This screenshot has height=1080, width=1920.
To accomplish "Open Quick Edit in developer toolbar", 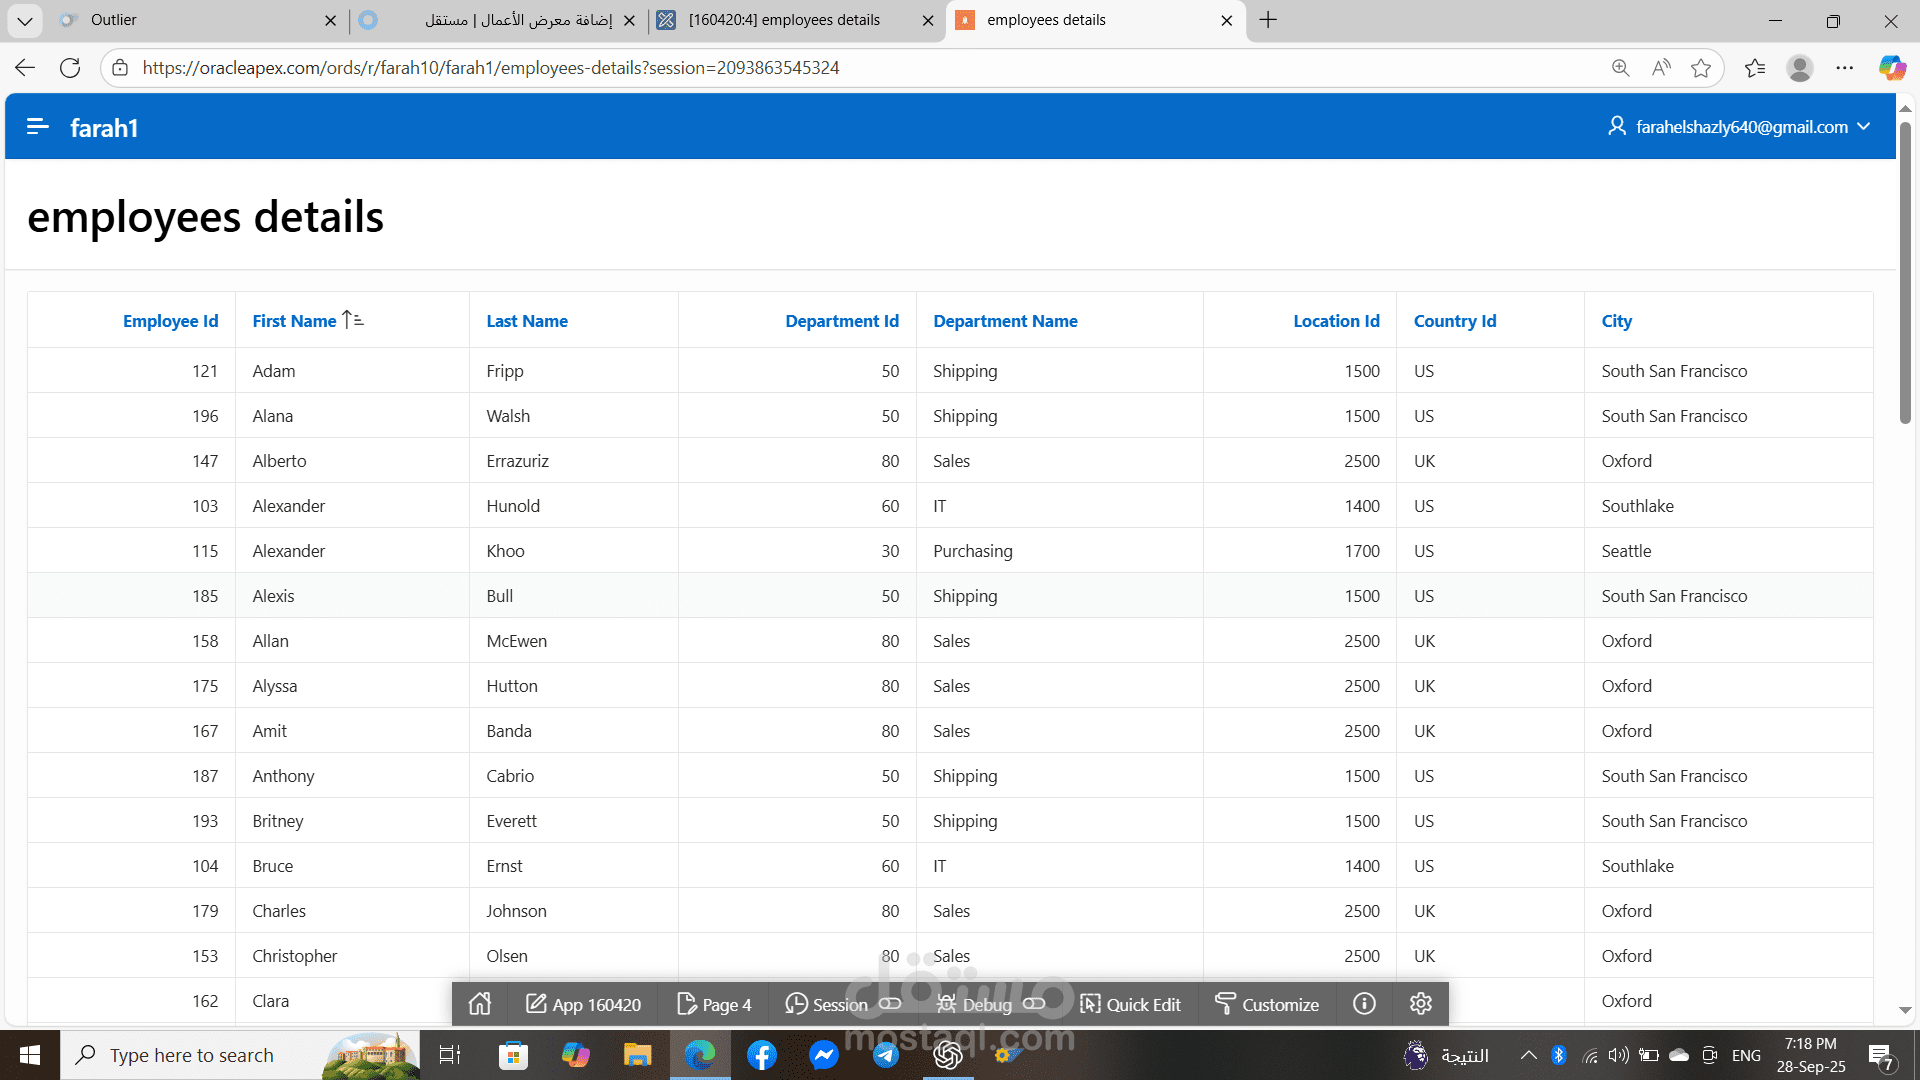I will pos(1130,1004).
